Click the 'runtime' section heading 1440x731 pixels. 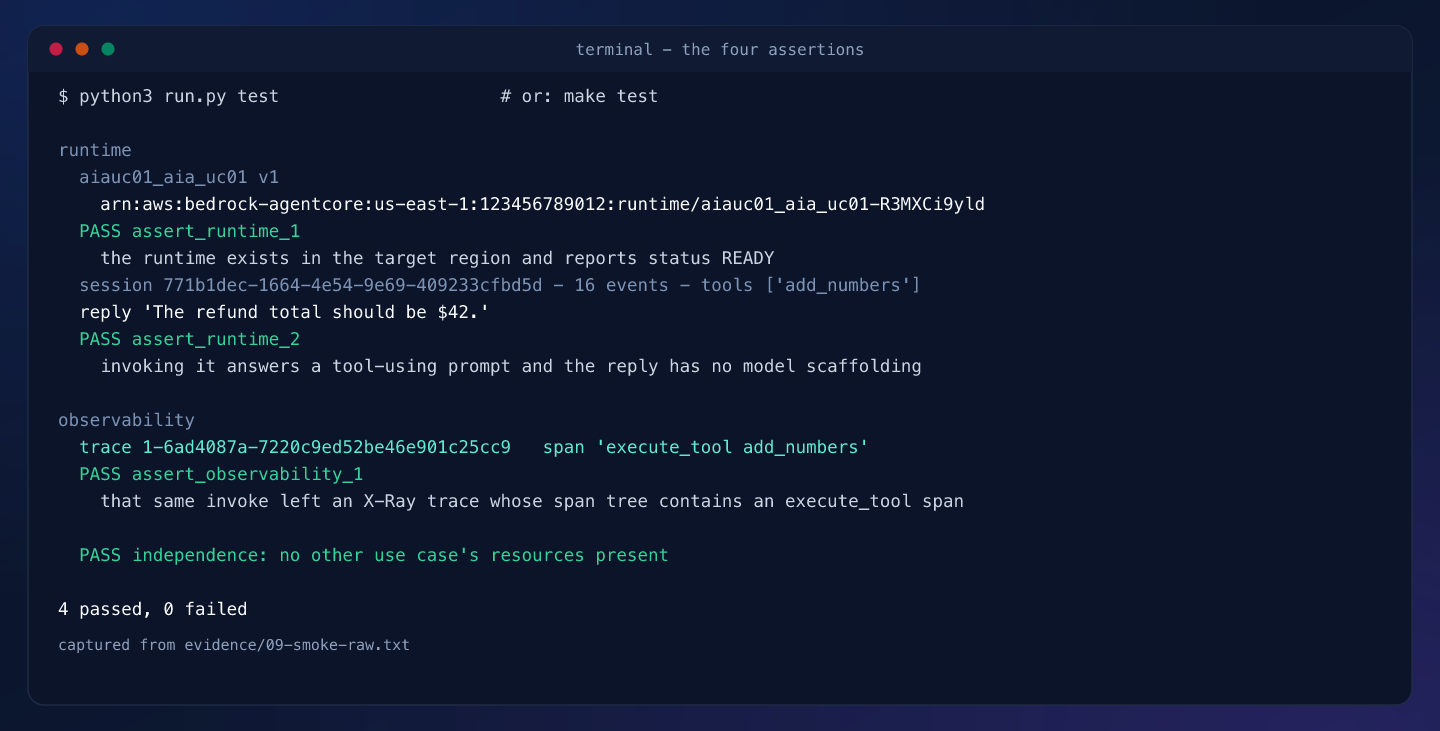click(95, 150)
